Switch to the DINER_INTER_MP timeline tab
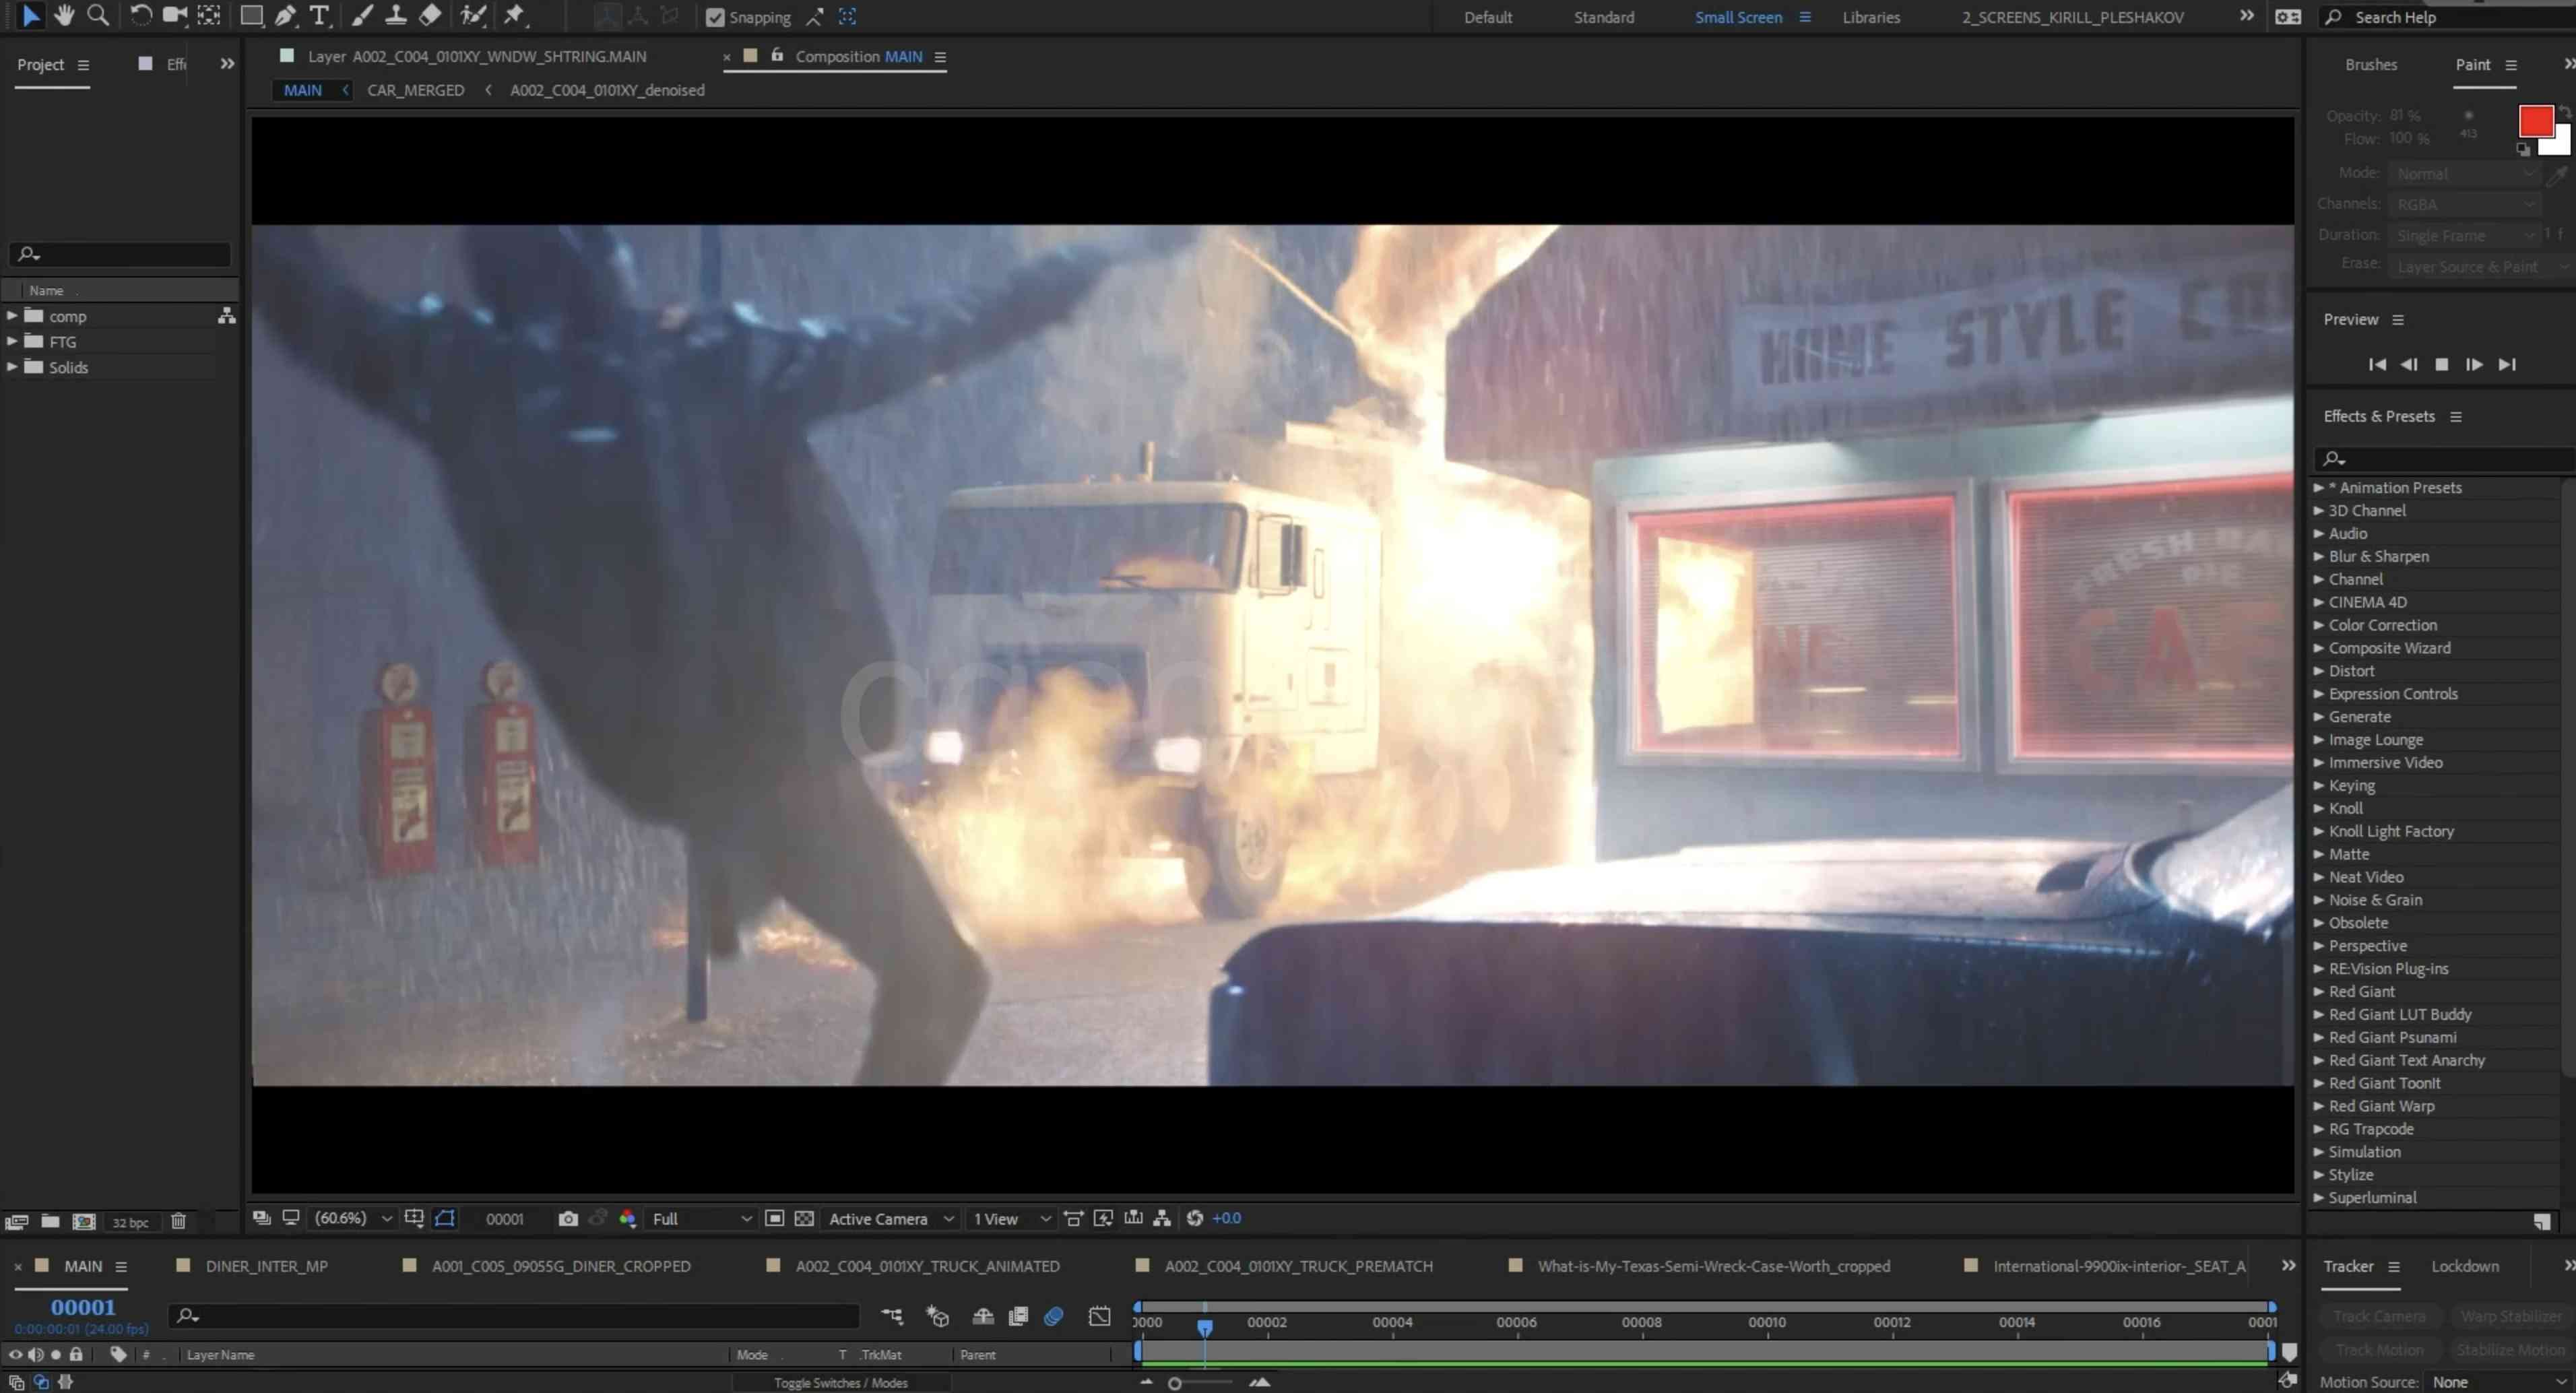 pos(266,1266)
